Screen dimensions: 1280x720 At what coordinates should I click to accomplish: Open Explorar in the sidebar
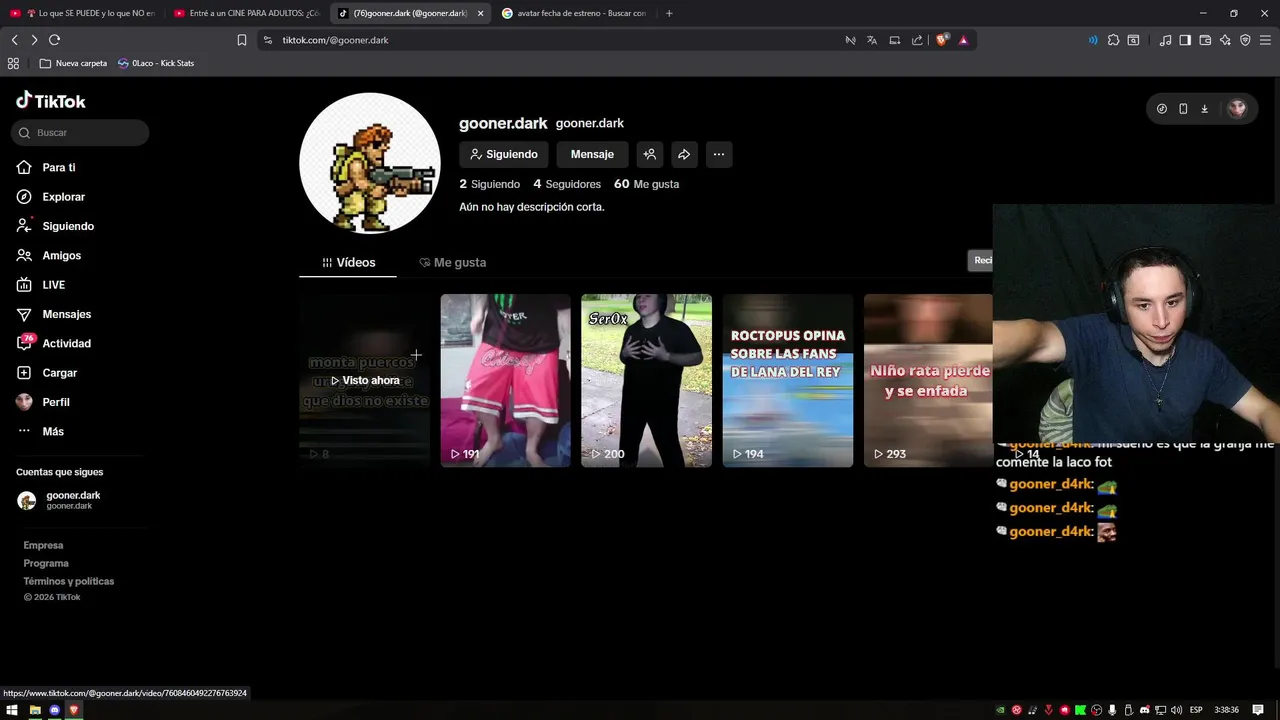(51, 197)
